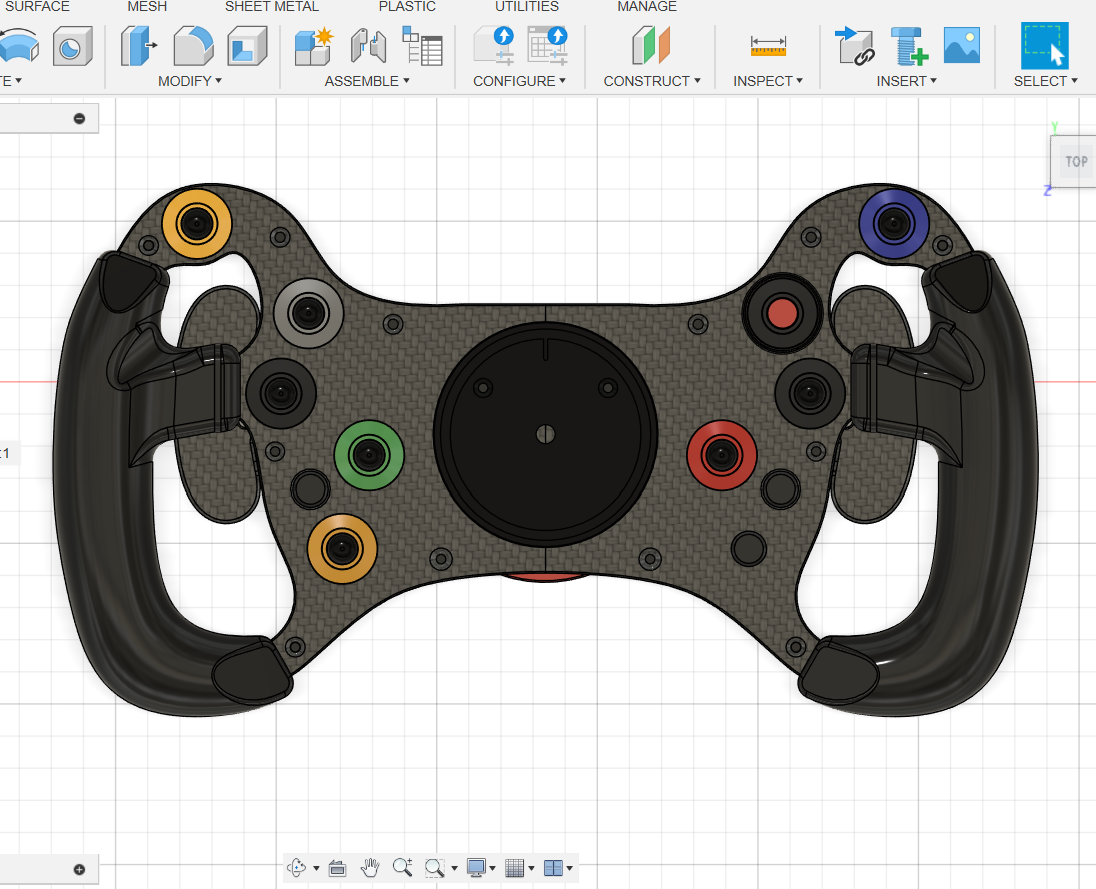1096x889 pixels.
Task: Select the Shell tool icon
Action: click(x=247, y=45)
